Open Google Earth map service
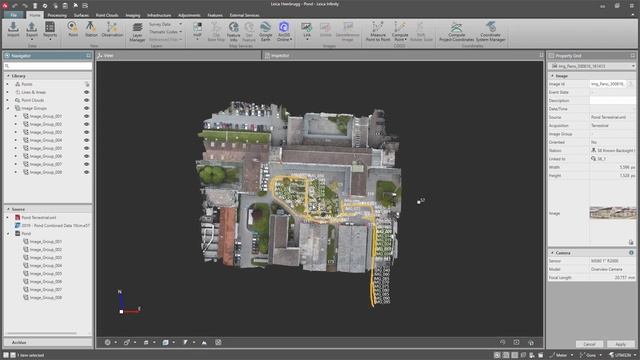 click(265, 32)
